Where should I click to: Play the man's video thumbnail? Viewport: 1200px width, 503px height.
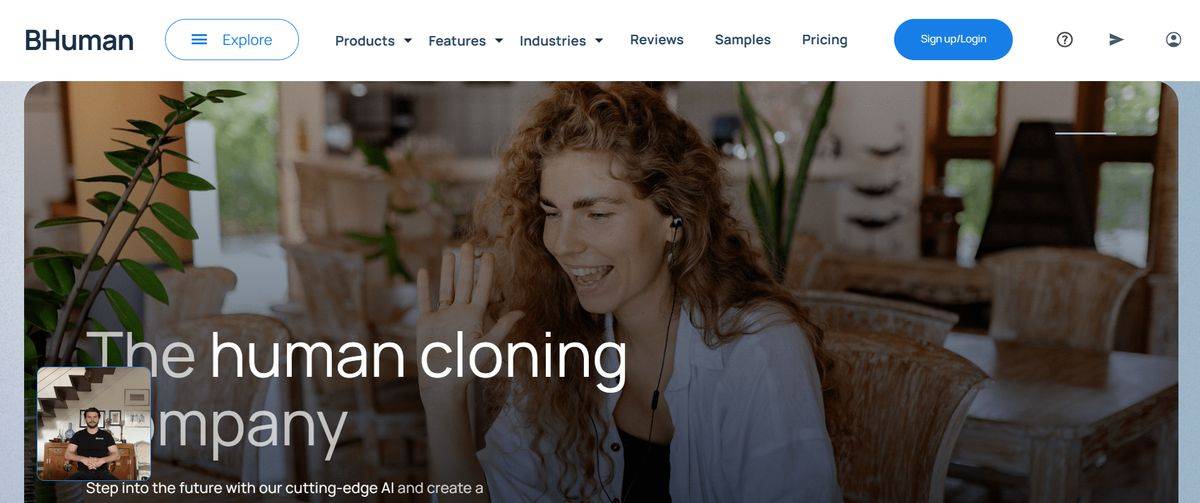tap(94, 424)
